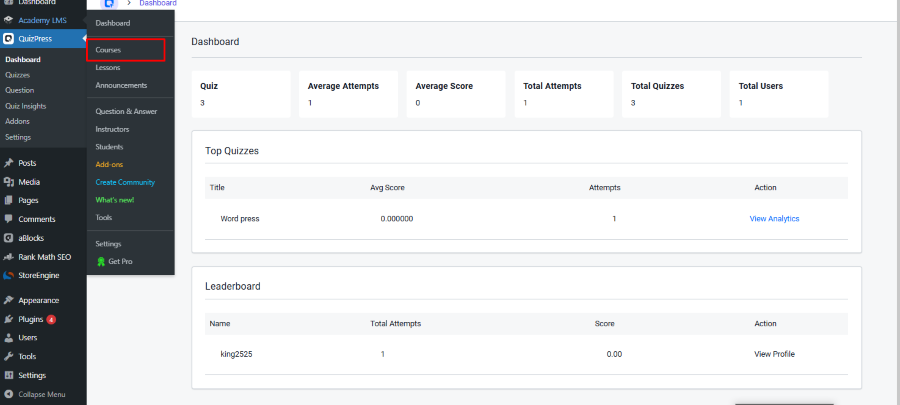Click the Posts pin icon in sidebar
The image size is (900, 405).
pyautogui.click(x=9, y=163)
